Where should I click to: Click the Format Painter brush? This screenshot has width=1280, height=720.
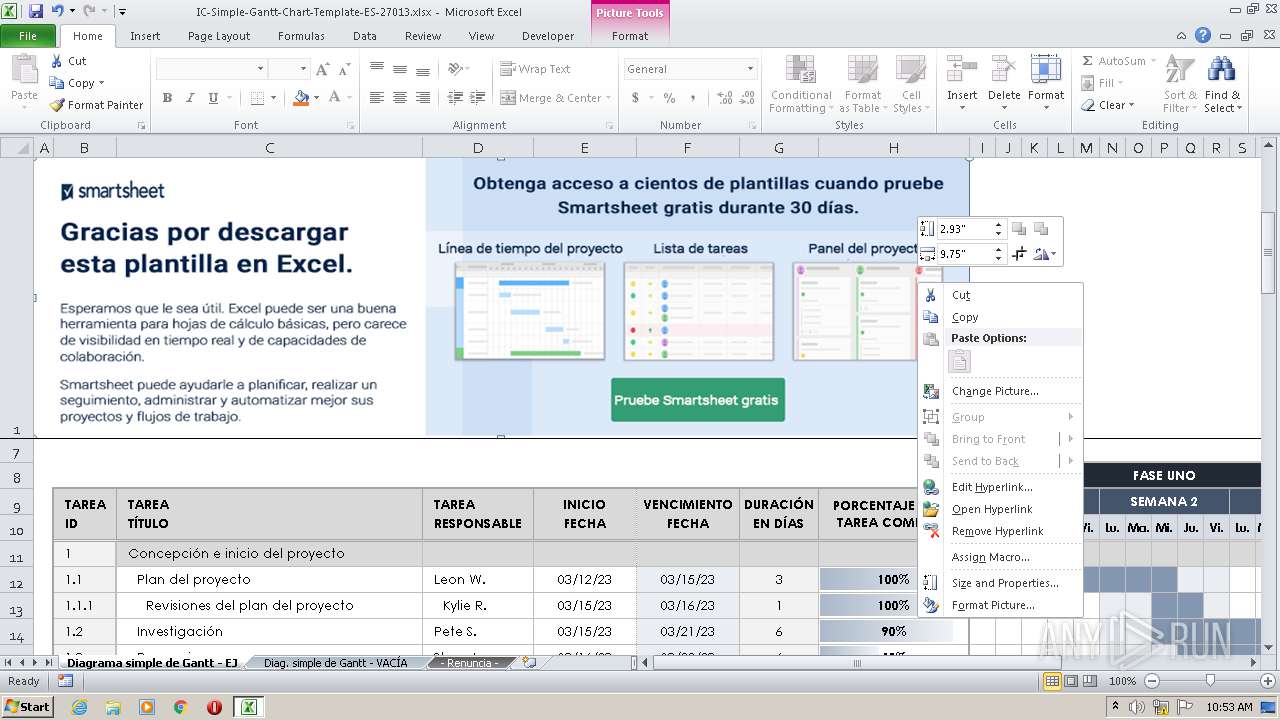[x=57, y=105]
